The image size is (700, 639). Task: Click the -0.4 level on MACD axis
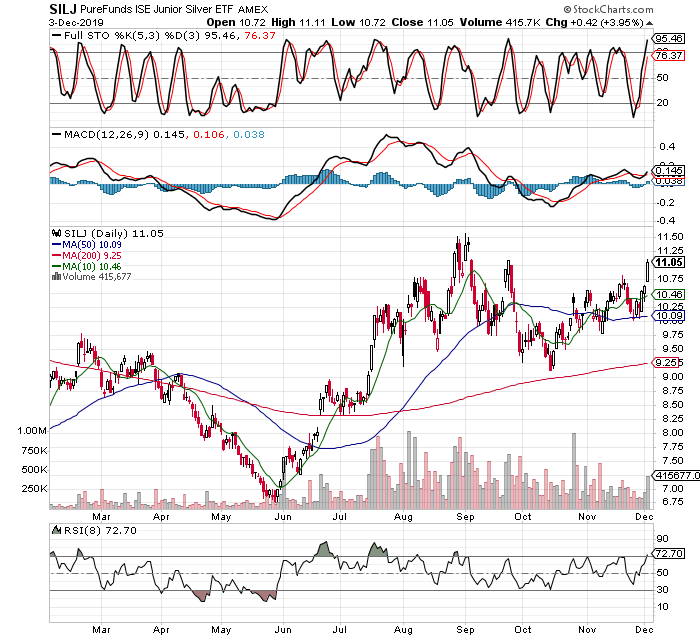pyautogui.click(x=665, y=221)
